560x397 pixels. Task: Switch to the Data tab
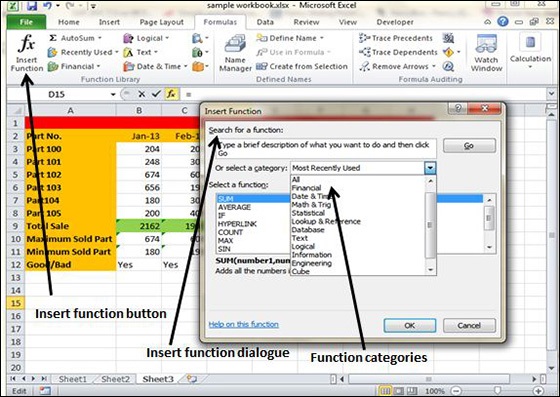[x=265, y=22]
